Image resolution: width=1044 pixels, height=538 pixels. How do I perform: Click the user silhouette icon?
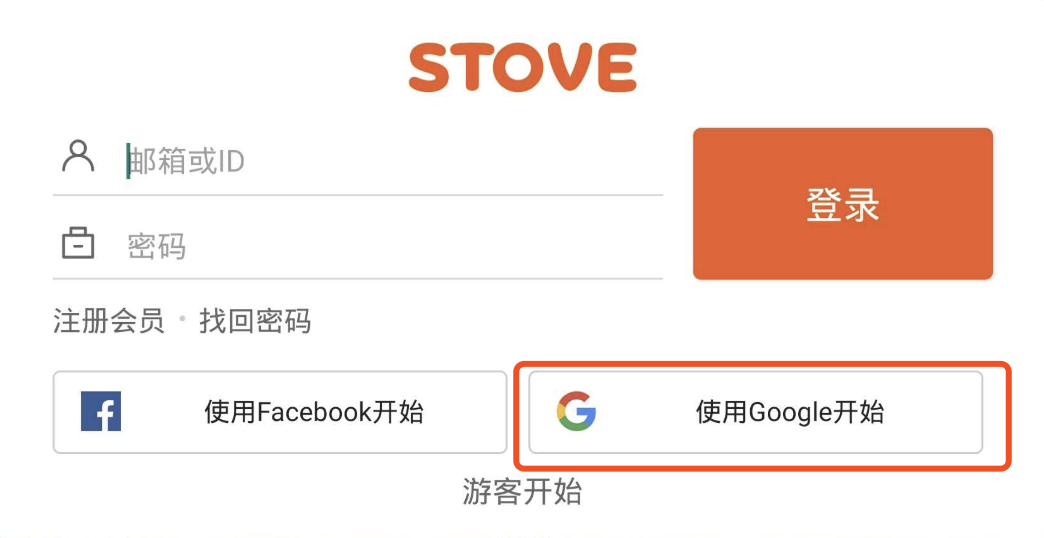78,156
